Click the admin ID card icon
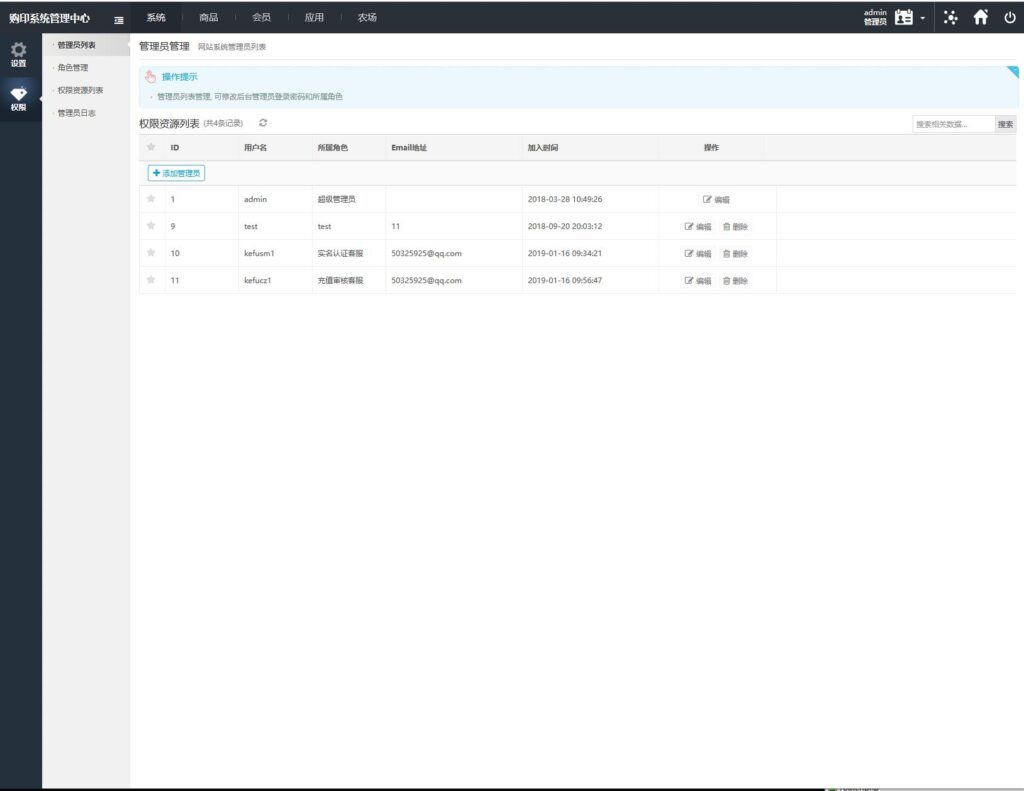Screen dimensions: 1024x791 (x=904, y=17)
